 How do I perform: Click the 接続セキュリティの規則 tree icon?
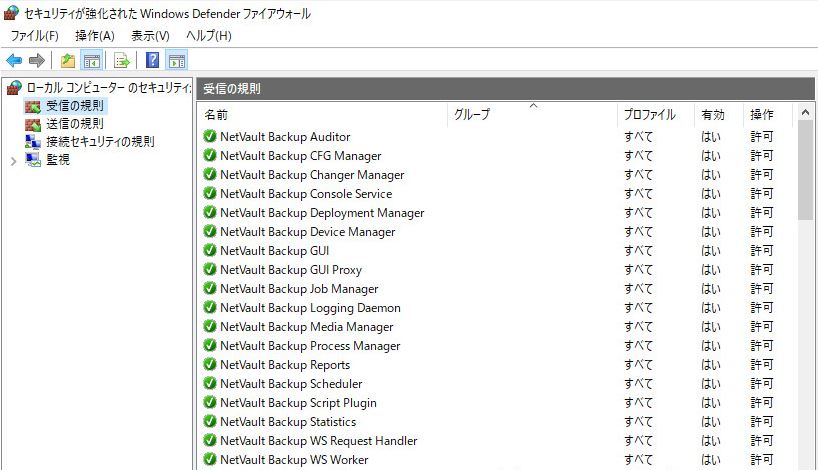click(x=32, y=142)
